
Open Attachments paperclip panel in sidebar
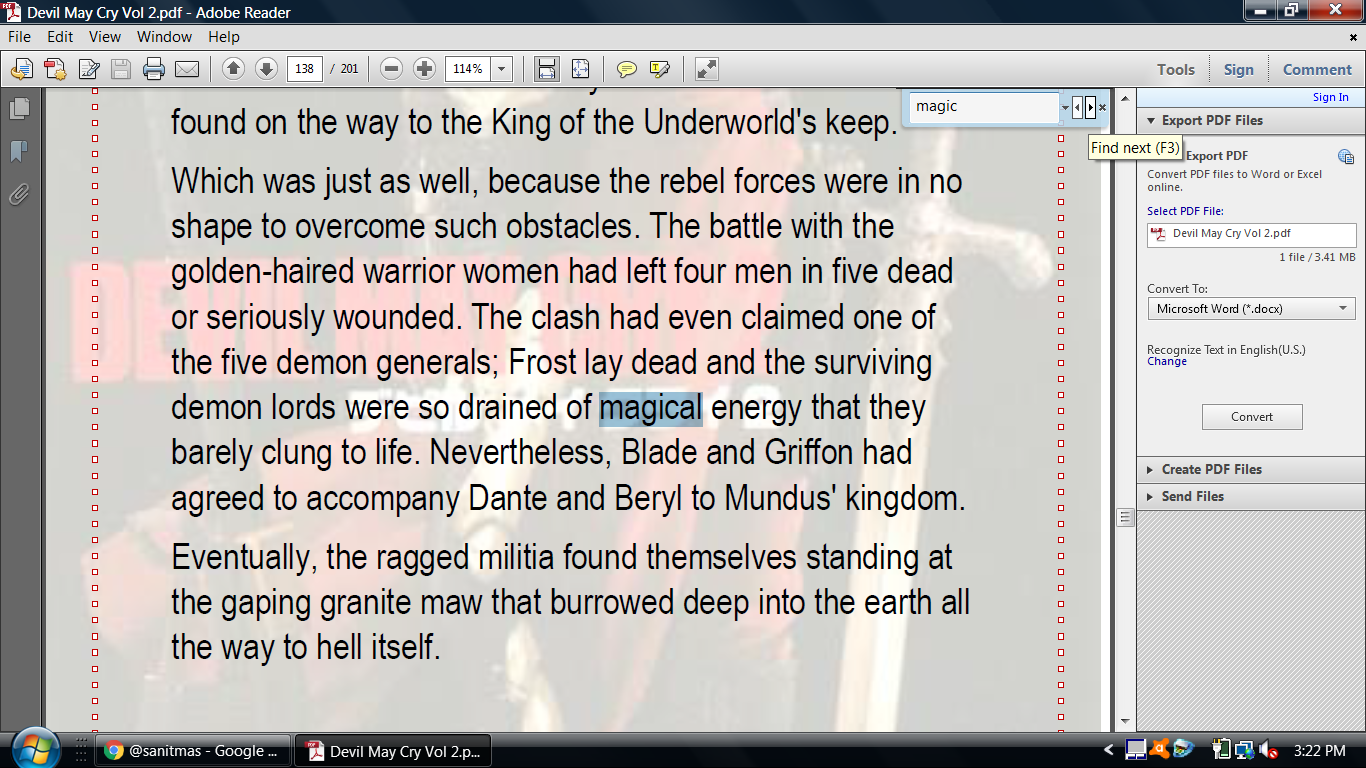pos(19,194)
